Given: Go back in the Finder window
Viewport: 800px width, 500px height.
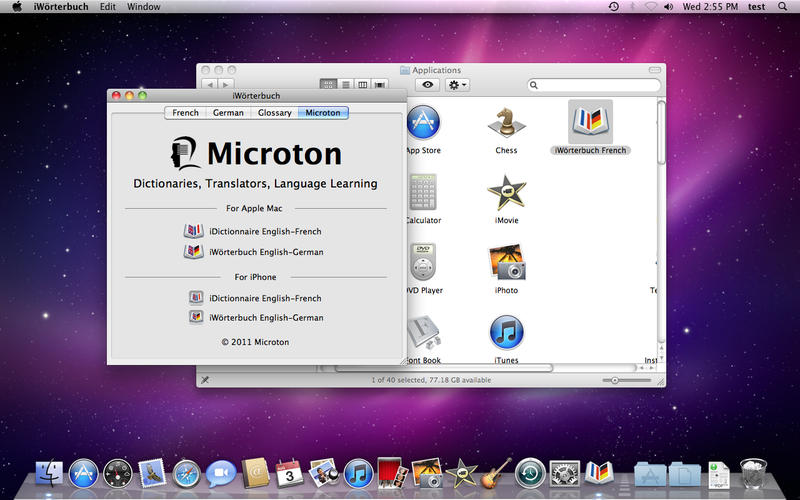Looking at the screenshot, I should (210, 85).
